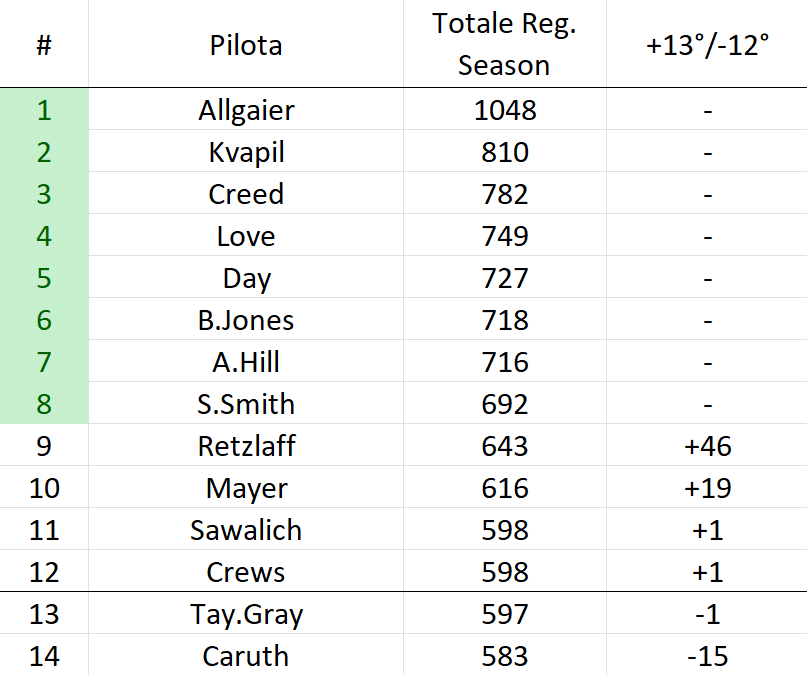Select the green rank 8 cell
The width and height of the screenshot is (807, 675).
[x=44, y=403]
